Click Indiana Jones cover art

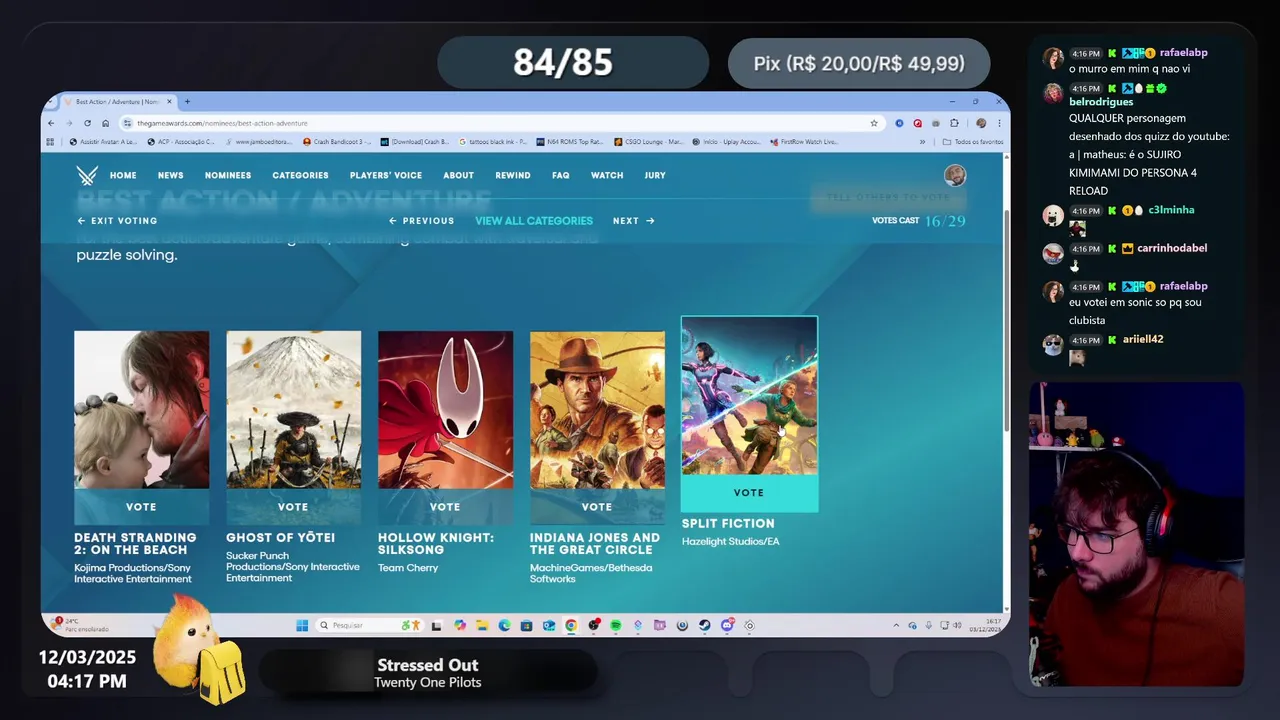tap(597, 410)
